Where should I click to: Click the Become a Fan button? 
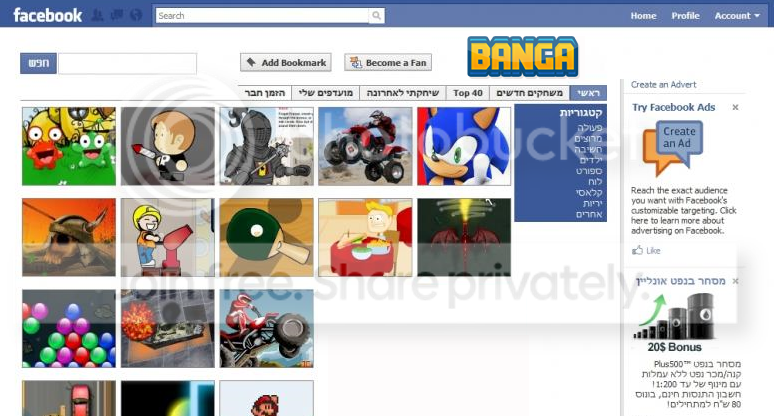tap(388, 63)
